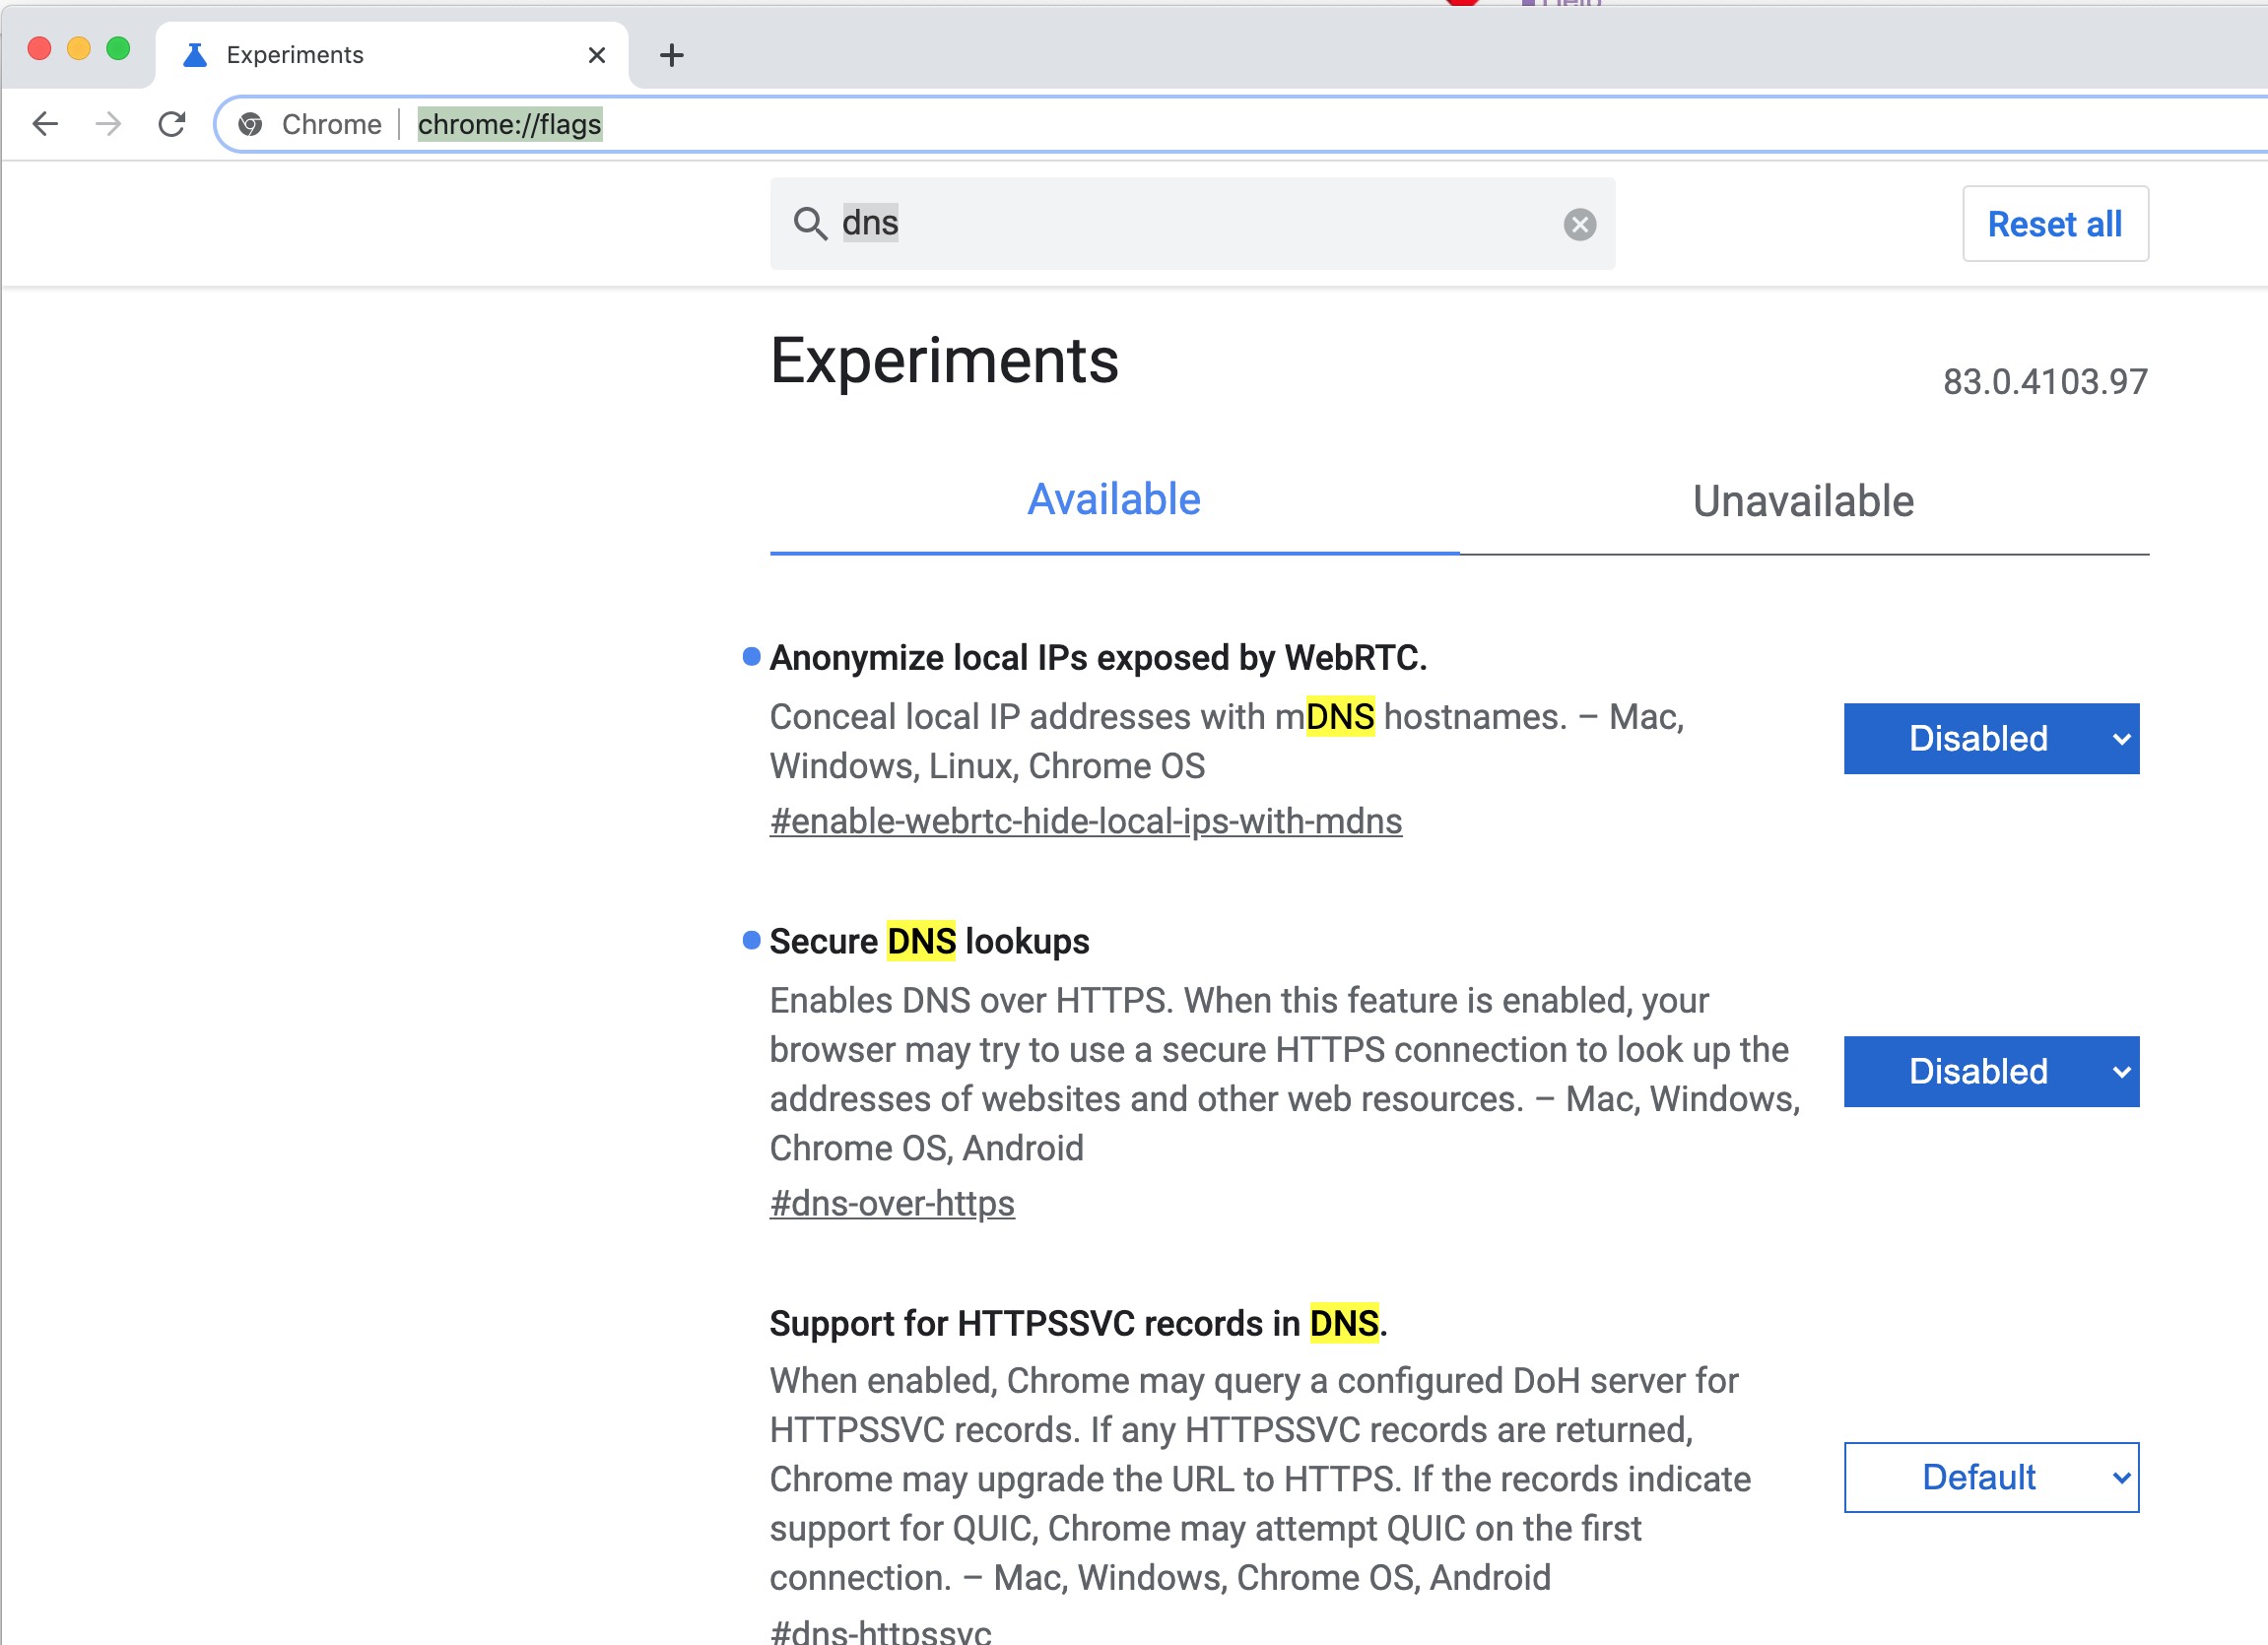Click blue dot beside Anonymize local IPs
2268x1645 pixels.
[x=752, y=657]
